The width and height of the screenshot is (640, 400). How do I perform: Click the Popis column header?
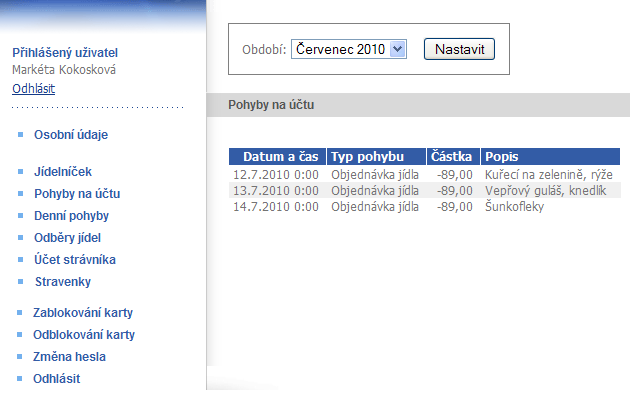pyautogui.click(x=551, y=157)
